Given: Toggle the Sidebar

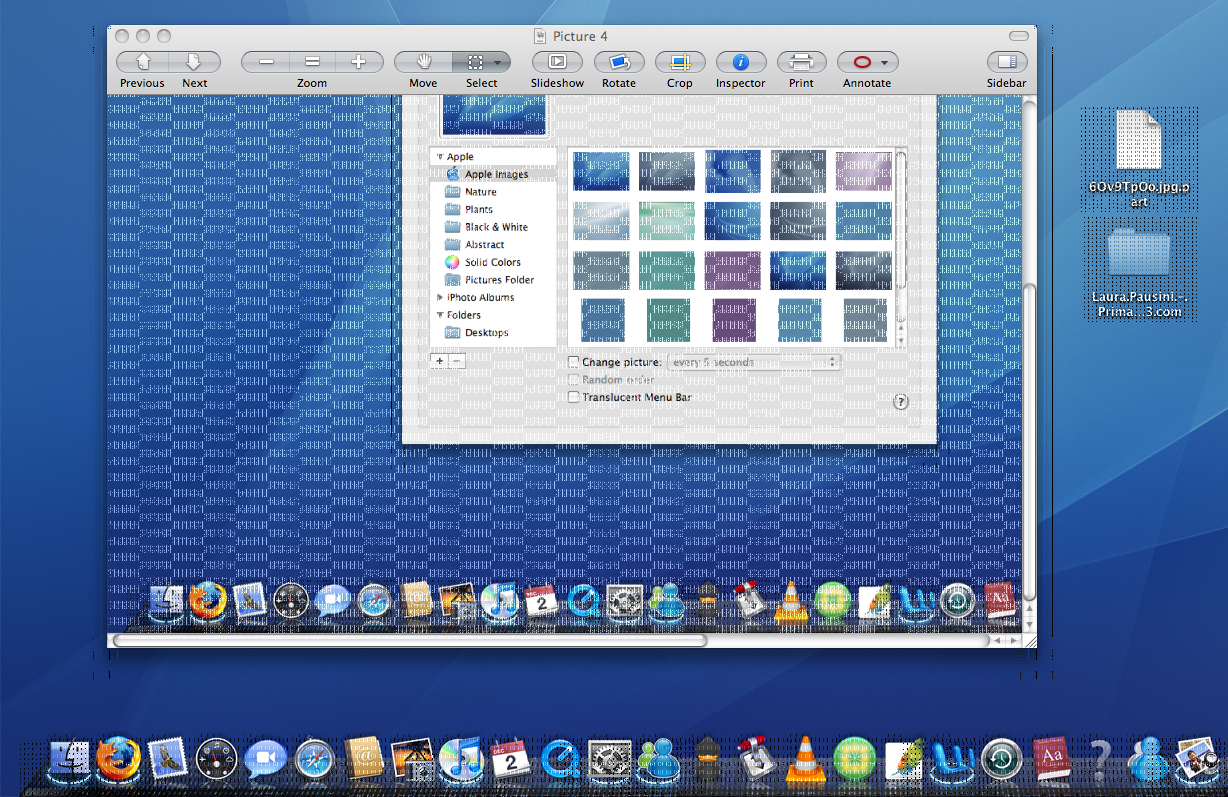Looking at the screenshot, I should coord(1006,62).
